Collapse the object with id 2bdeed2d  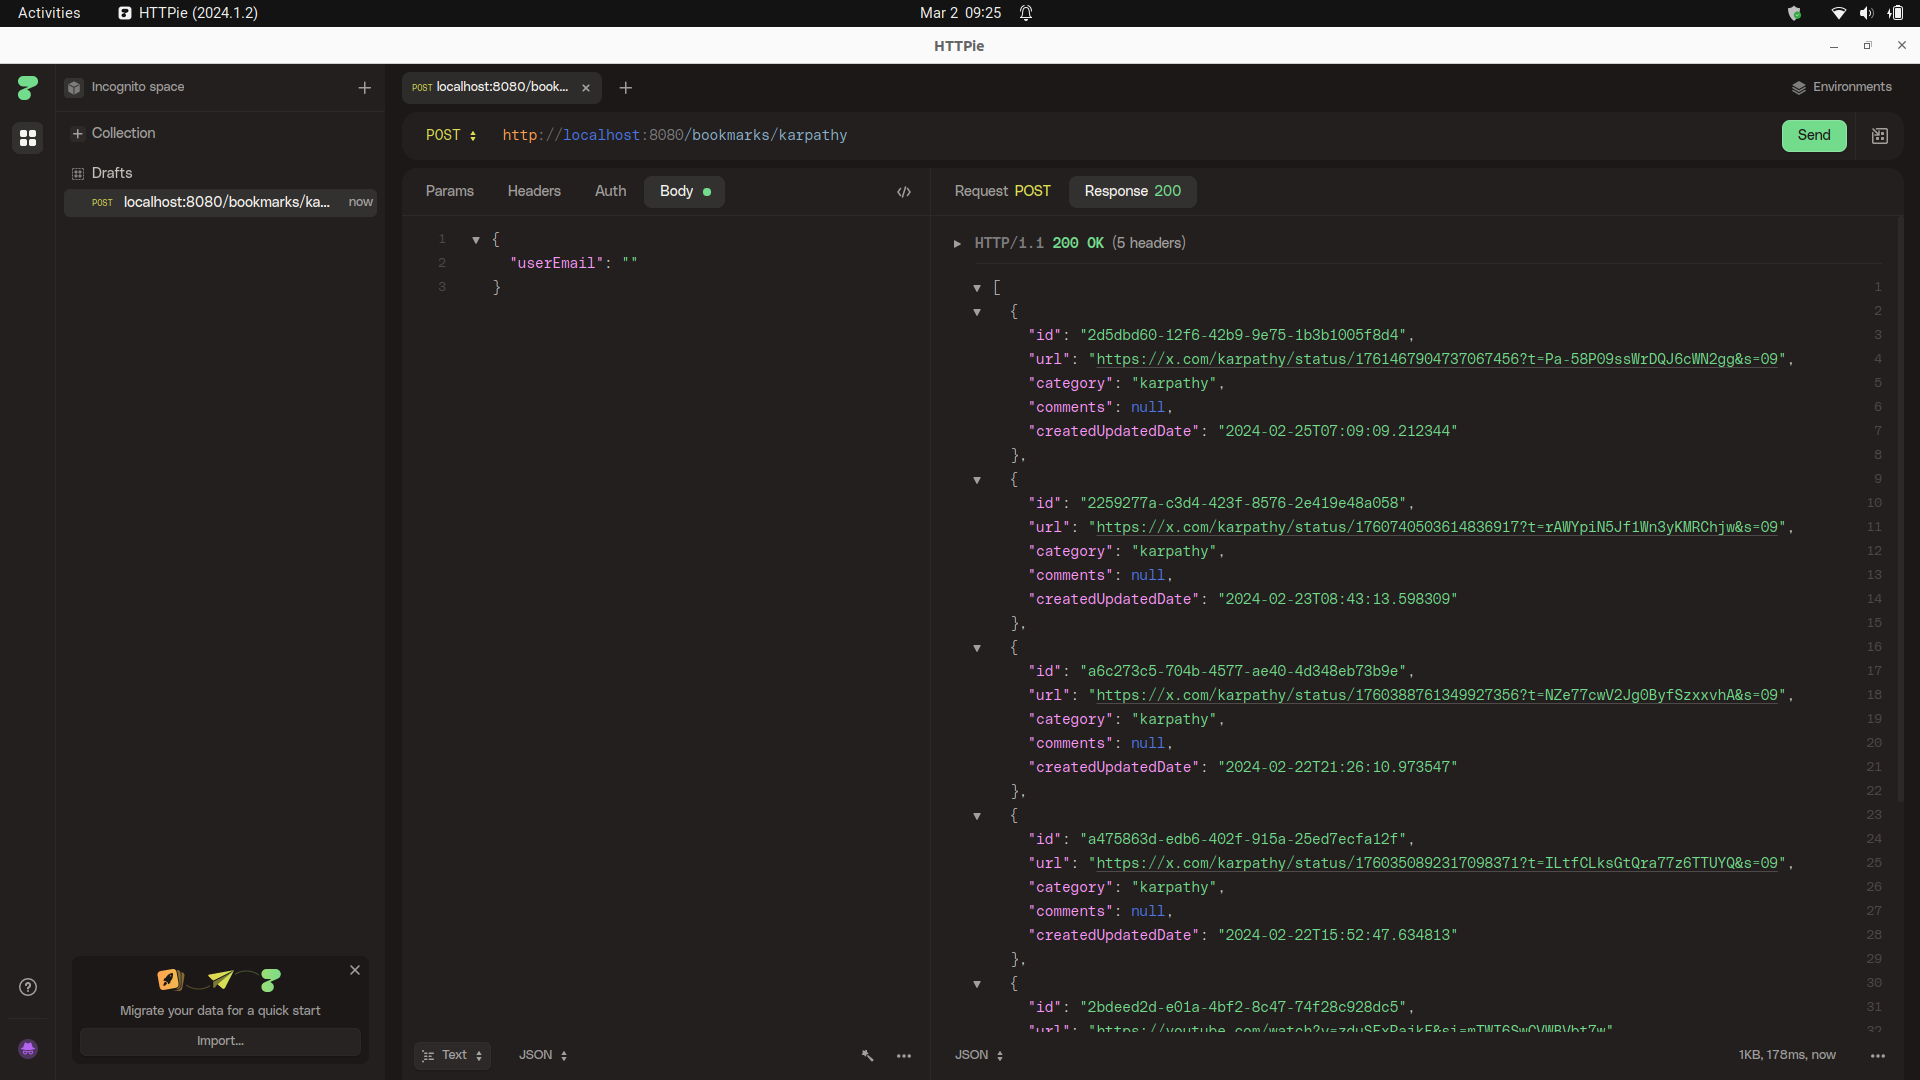(977, 984)
